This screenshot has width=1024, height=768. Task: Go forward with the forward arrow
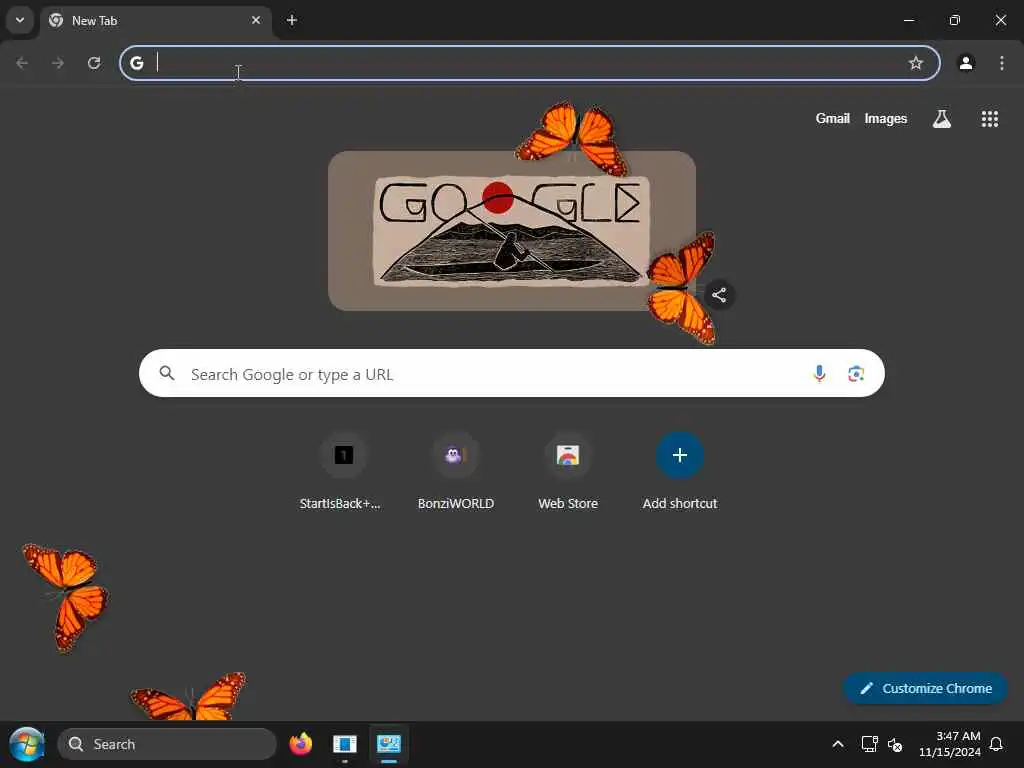57,63
